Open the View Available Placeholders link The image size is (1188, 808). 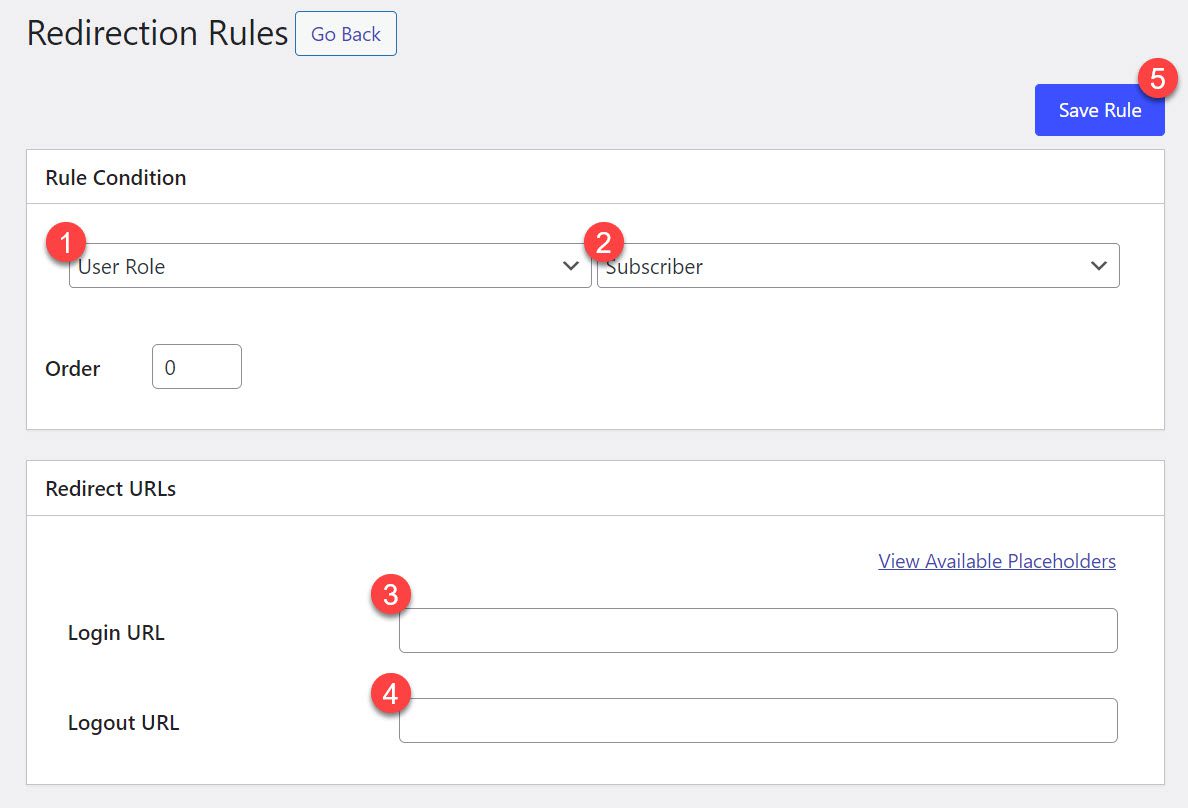(997, 561)
